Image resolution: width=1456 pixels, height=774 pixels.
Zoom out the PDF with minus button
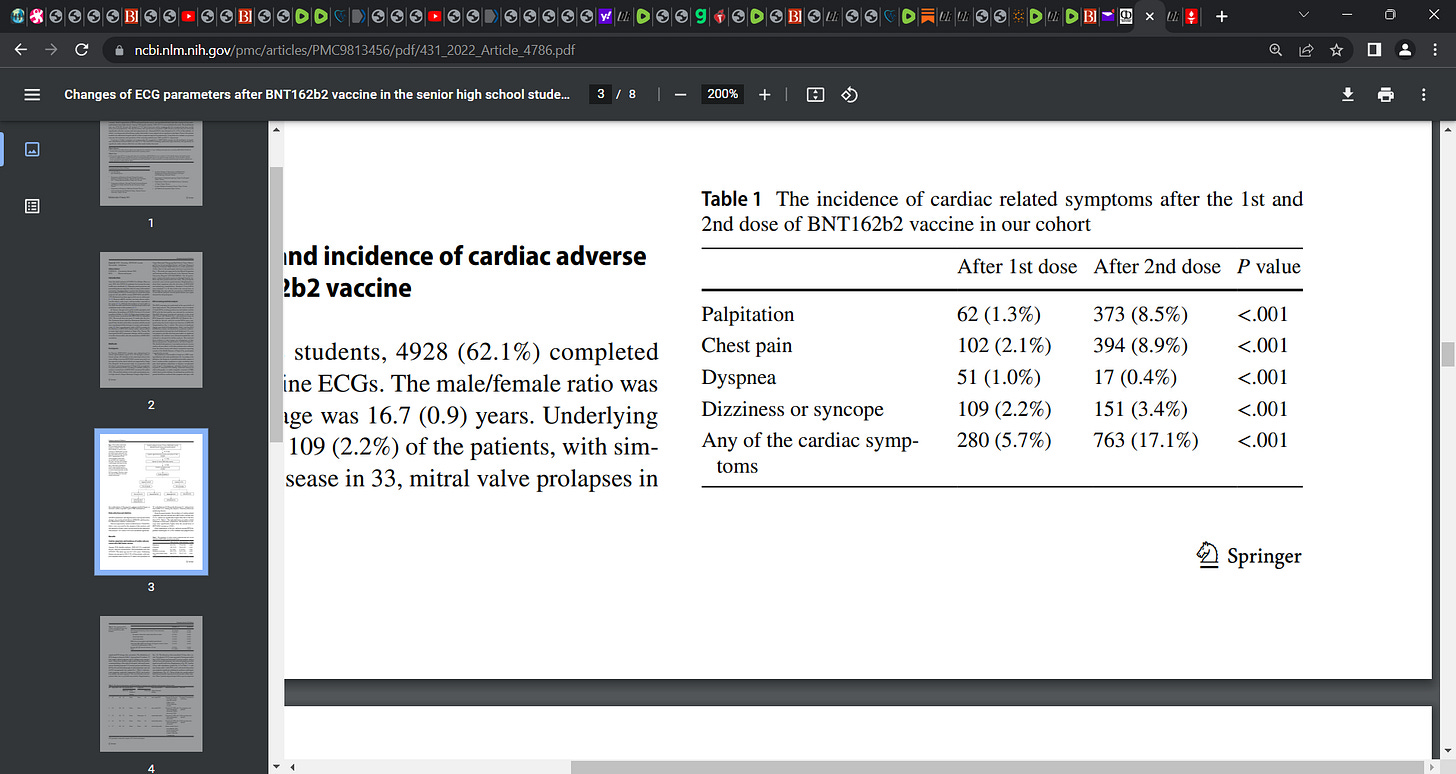coord(680,94)
